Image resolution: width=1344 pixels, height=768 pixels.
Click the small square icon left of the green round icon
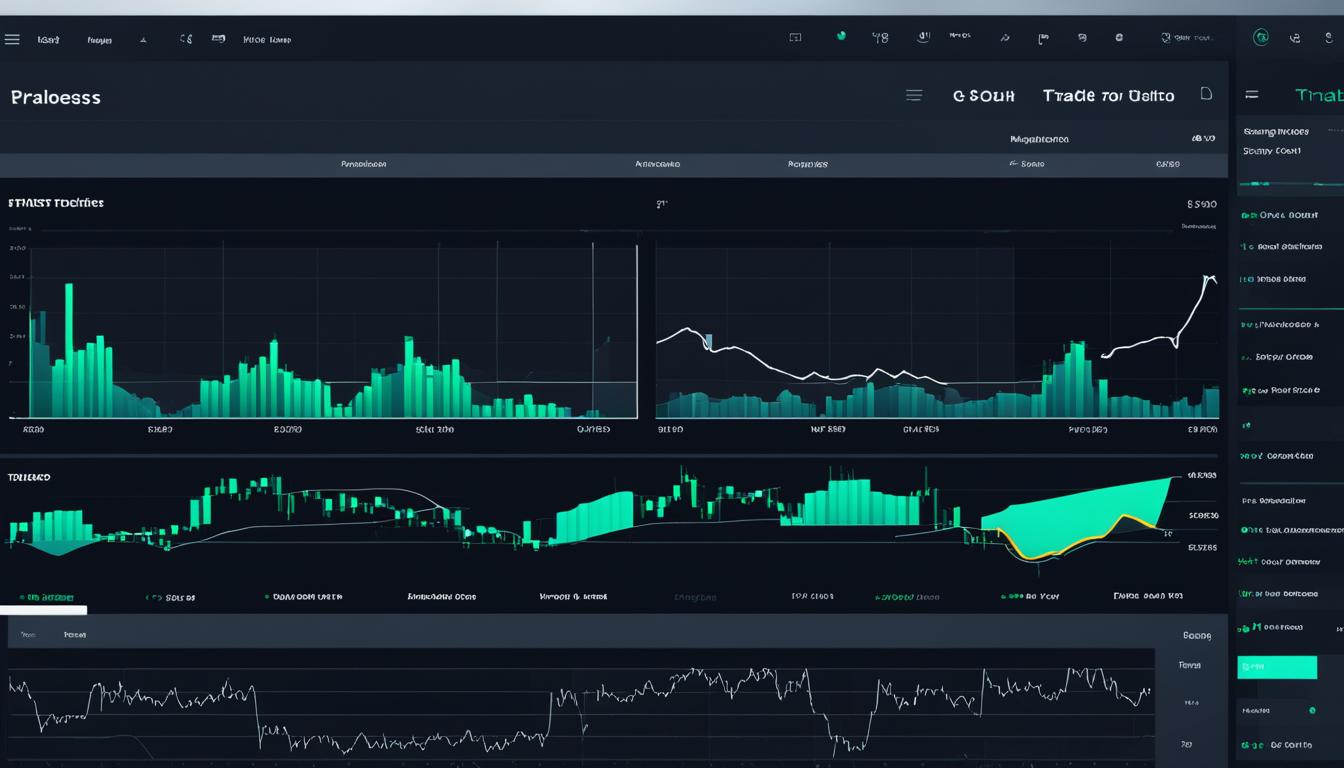795,38
